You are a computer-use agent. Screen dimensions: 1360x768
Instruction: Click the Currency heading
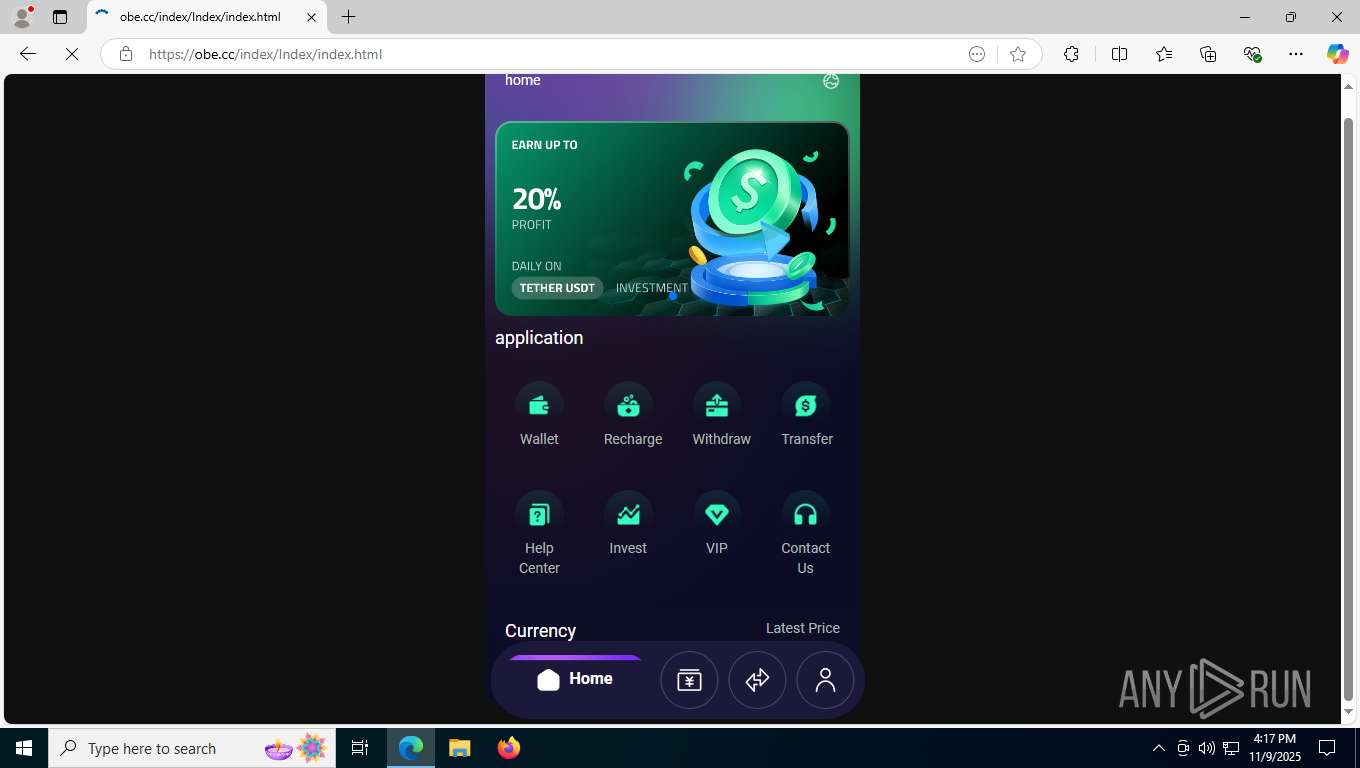[x=540, y=631]
